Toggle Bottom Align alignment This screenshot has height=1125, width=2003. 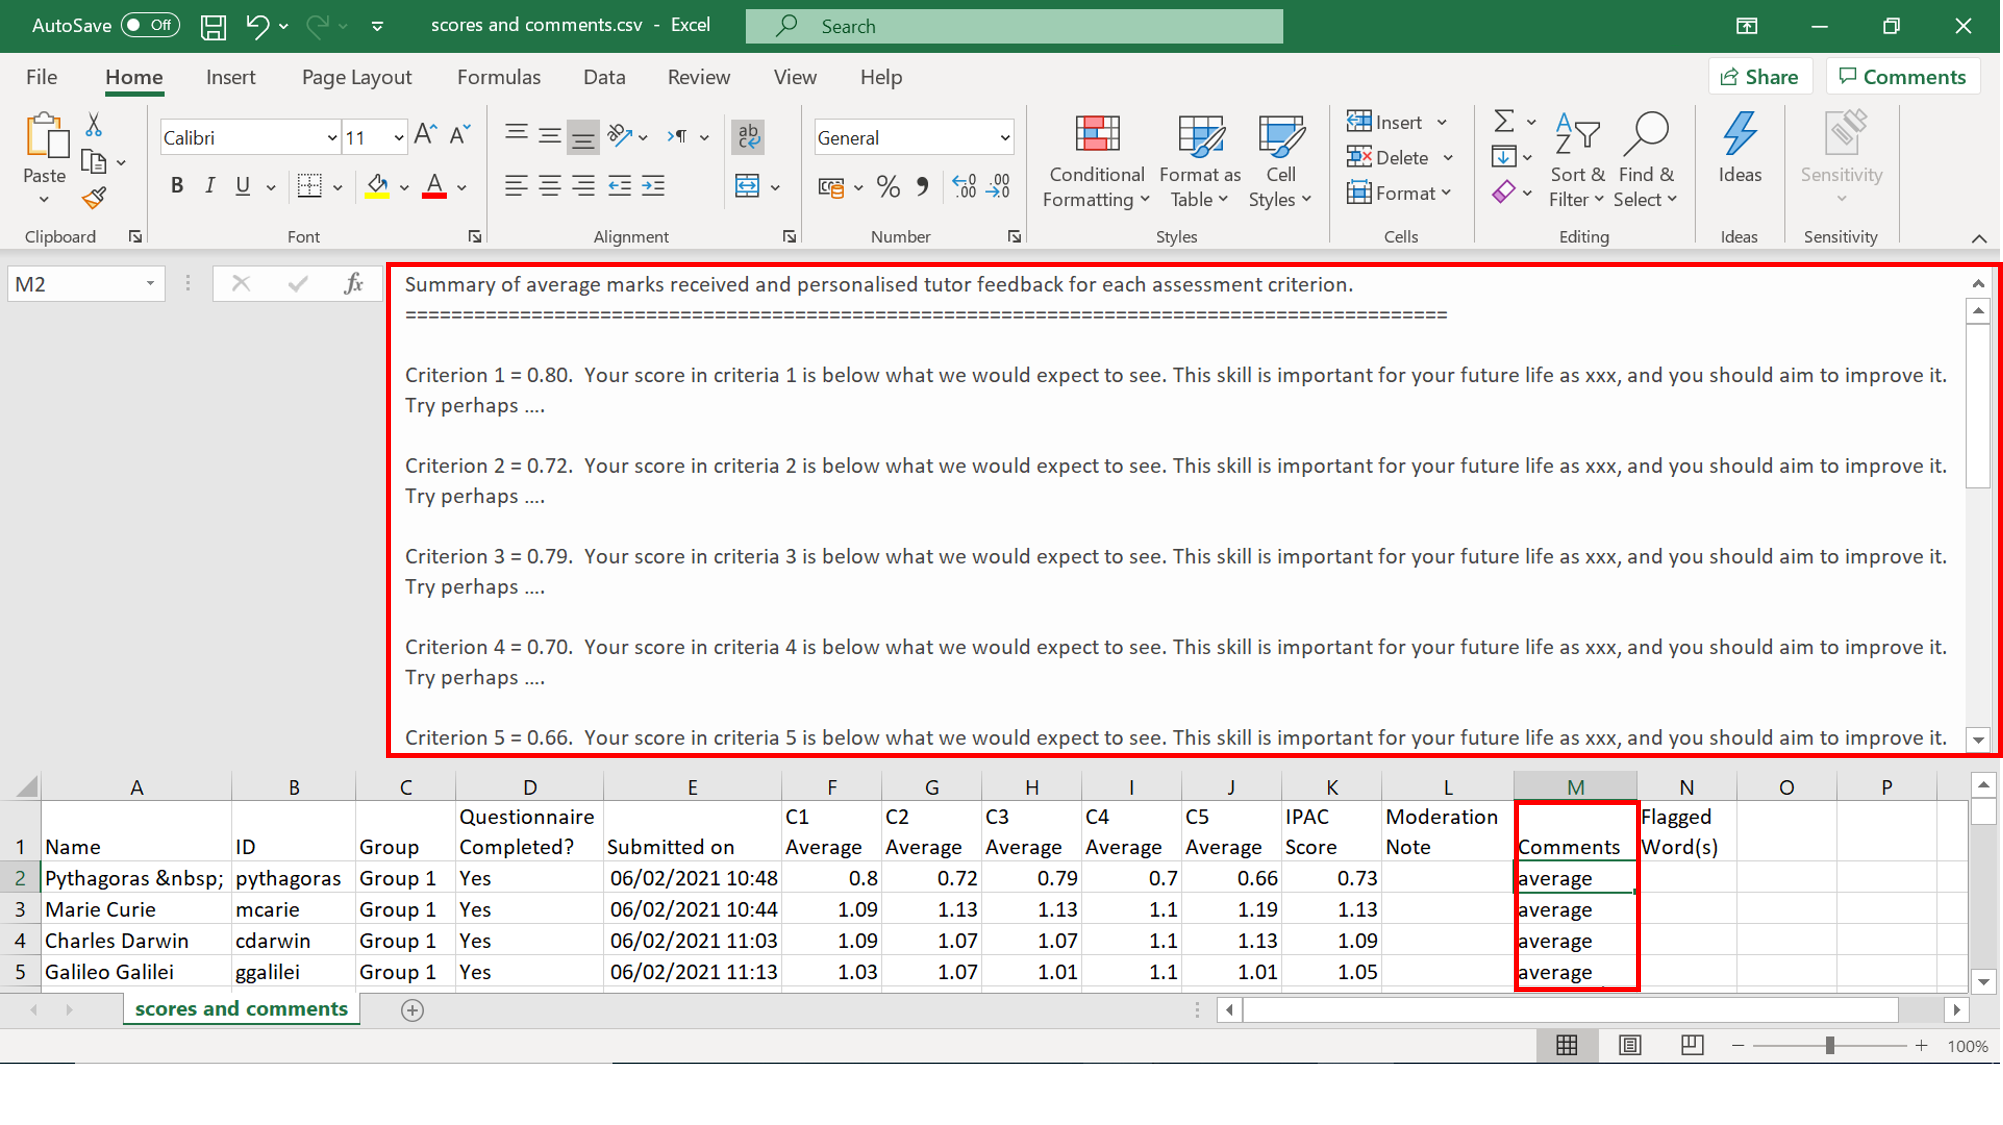(x=583, y=136)
